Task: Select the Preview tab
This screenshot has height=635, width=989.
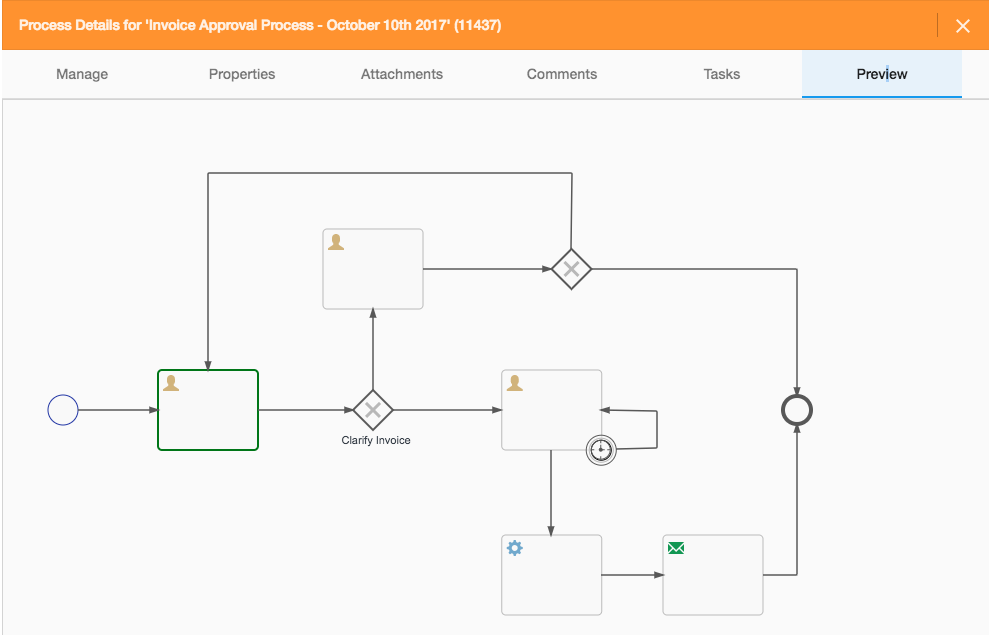Action: [882, 74]
